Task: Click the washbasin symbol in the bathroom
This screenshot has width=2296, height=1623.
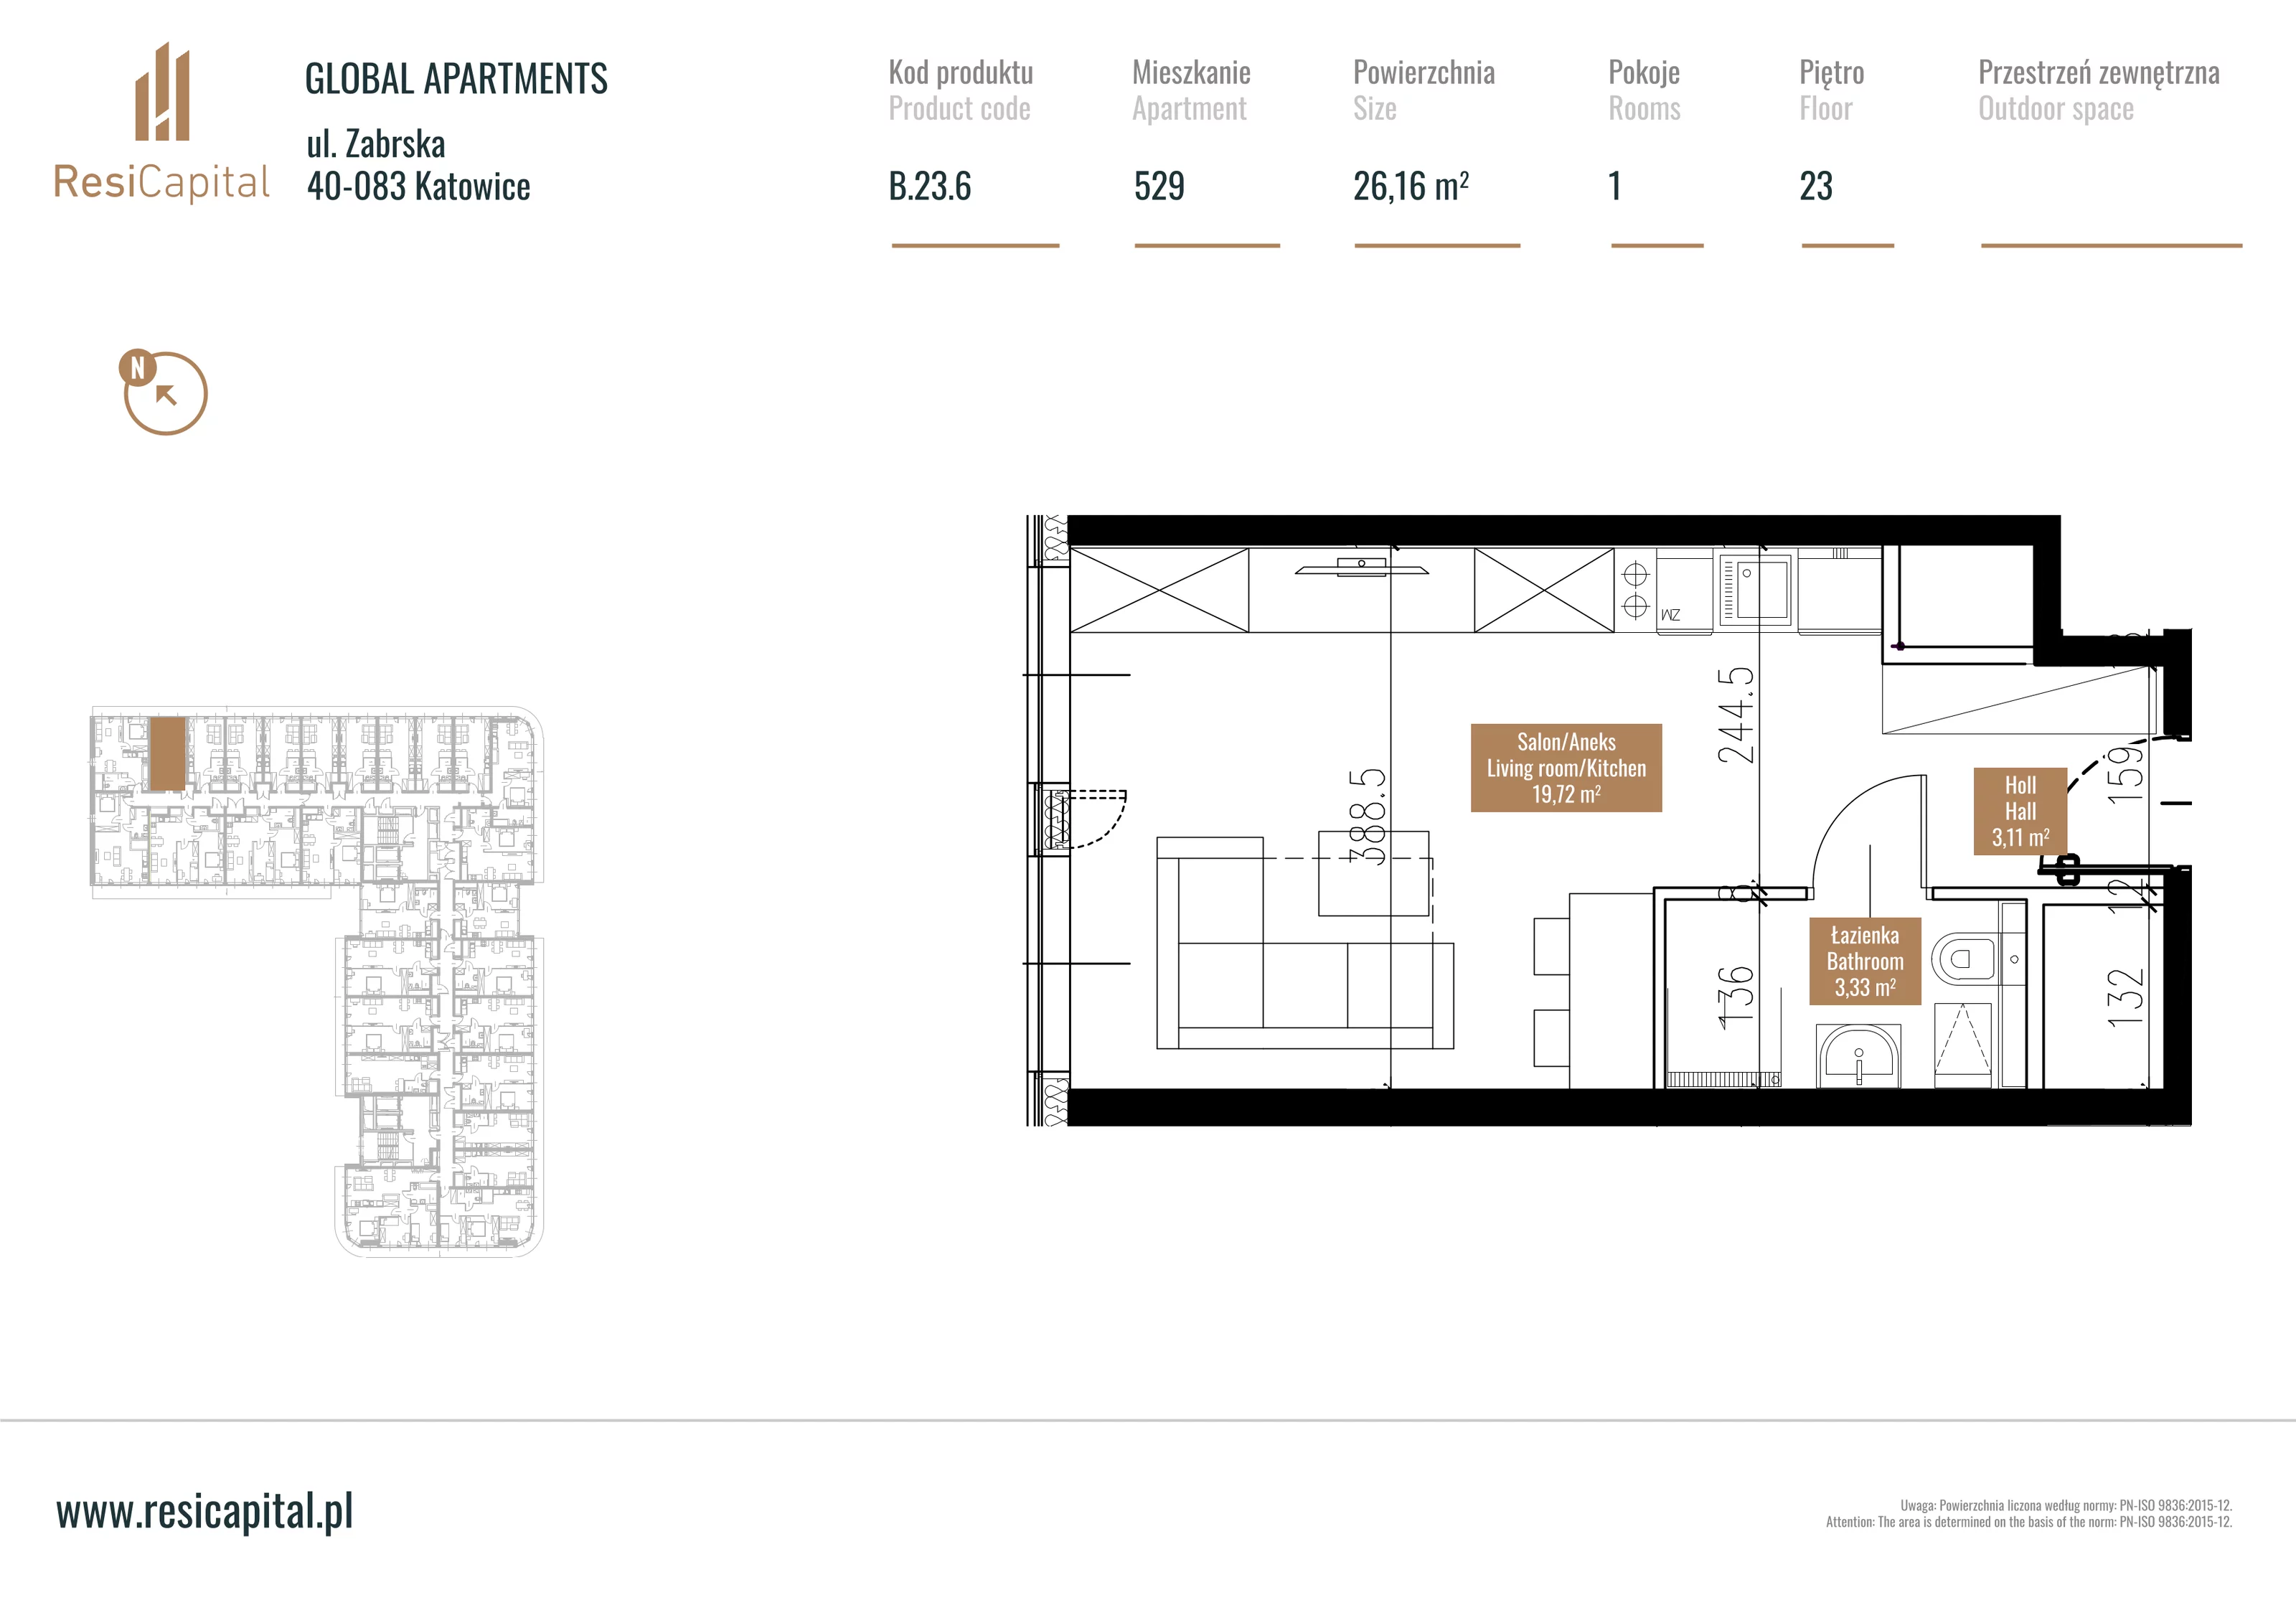Action: [1858, 1055]
